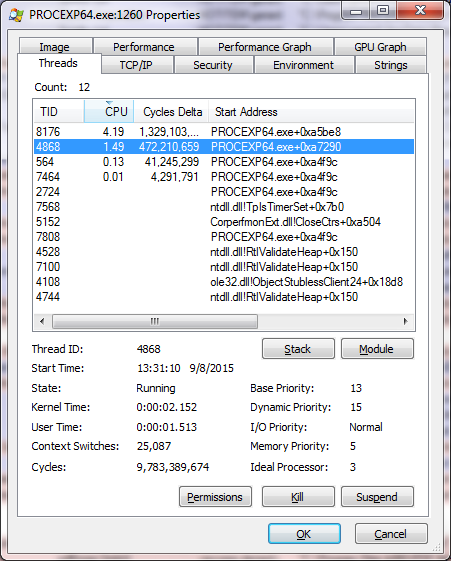Select thread row with TID 564
Screen dimensions: 451x561
[224, 162]
